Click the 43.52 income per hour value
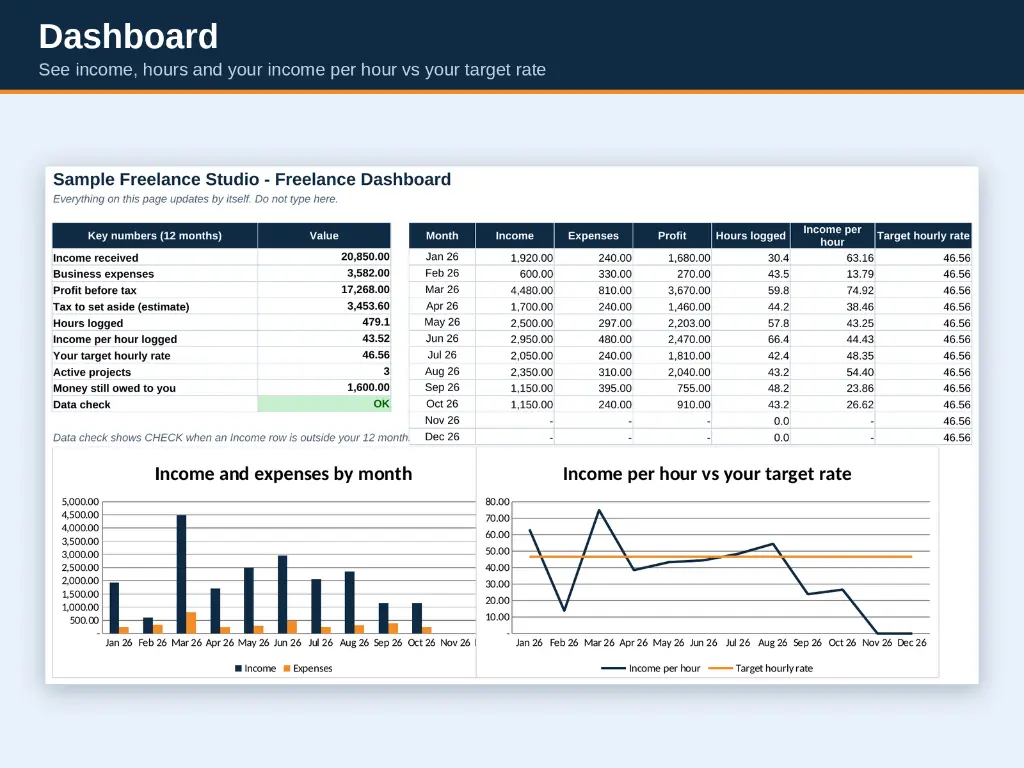 coord(376,339)
